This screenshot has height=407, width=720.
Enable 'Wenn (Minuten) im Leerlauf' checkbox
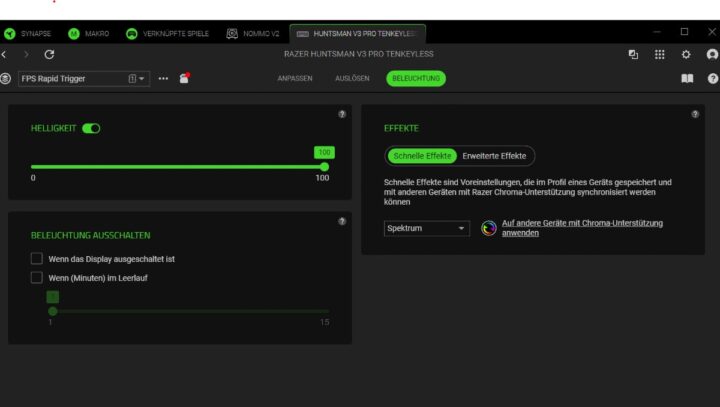pyautogui.click(x=37, y=278)
